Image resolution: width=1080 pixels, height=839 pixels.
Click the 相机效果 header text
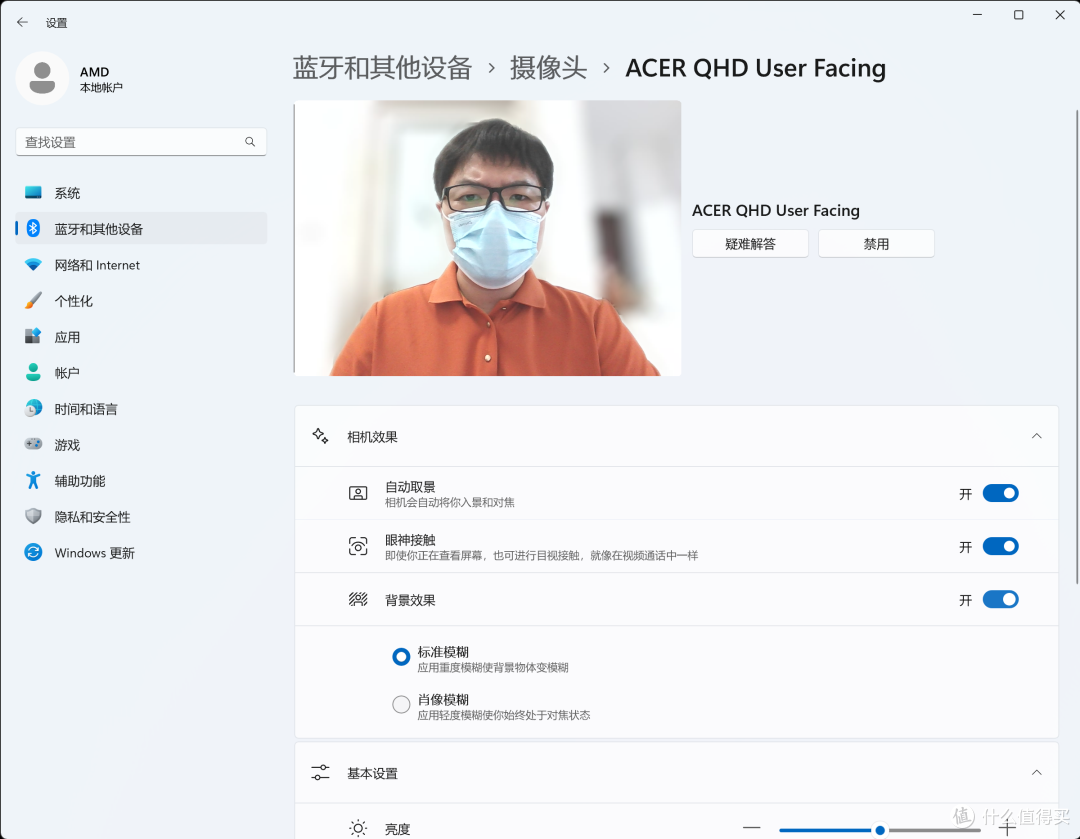tap(373, 437)
